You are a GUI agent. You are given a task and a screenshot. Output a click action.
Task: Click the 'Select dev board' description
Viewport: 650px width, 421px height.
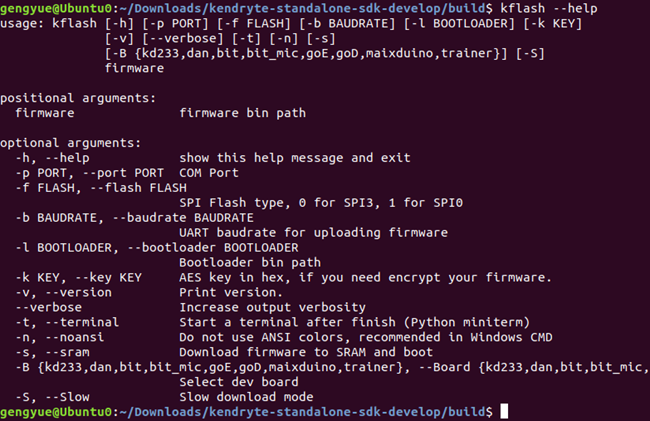(239, 382)
